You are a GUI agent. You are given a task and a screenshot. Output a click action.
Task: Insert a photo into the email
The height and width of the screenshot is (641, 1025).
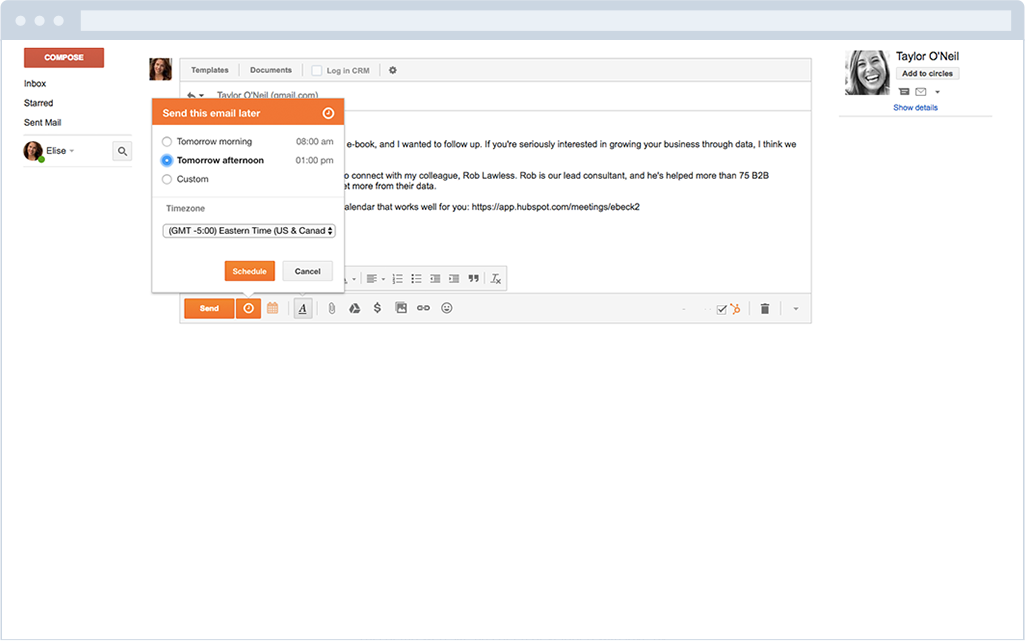401,308
